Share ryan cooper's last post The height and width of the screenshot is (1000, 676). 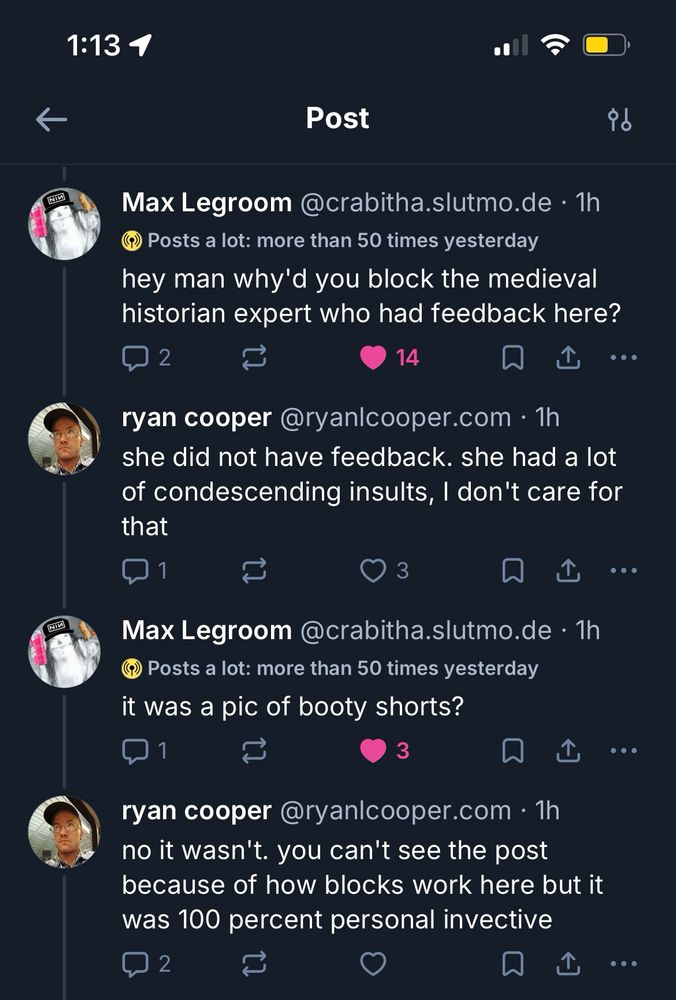click(568, 963)
